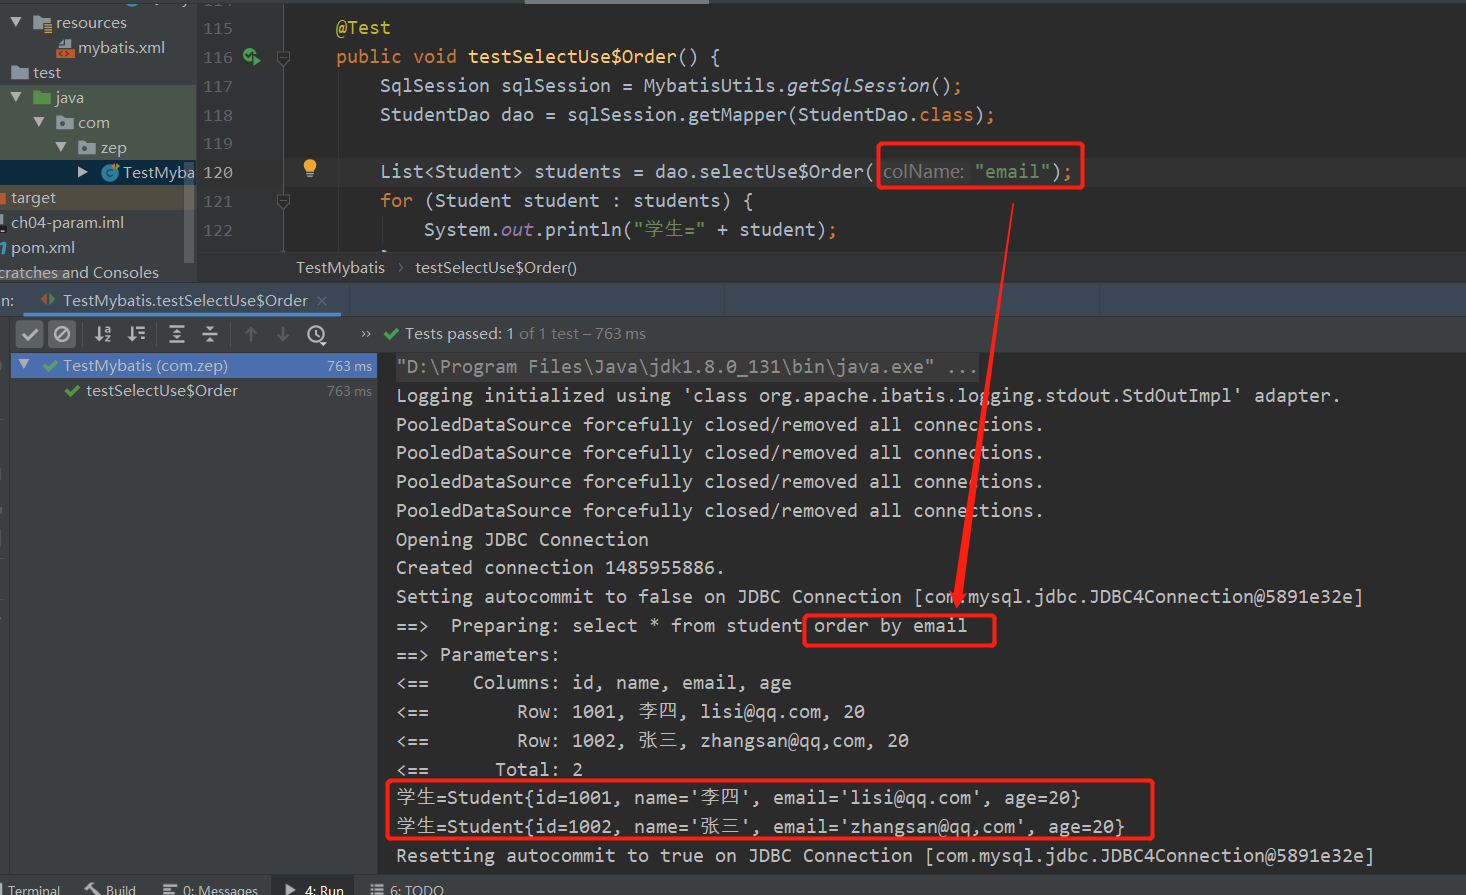1466x895 pixels.
Task: Fold the method at line 116
Action: click(x=283, y=58)
